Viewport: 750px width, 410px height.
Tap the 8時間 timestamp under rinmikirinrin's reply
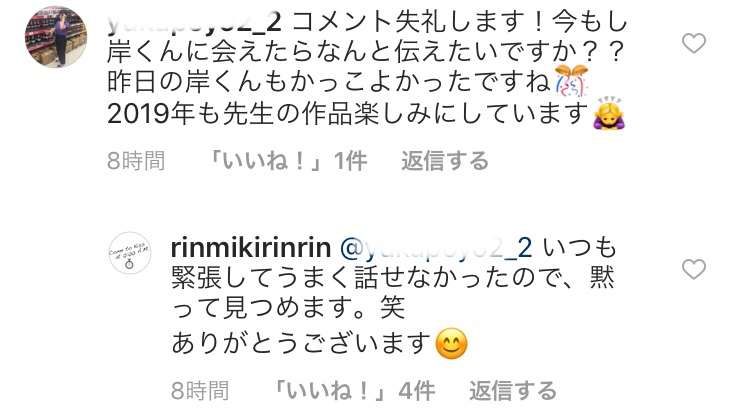tap(200, 391)
